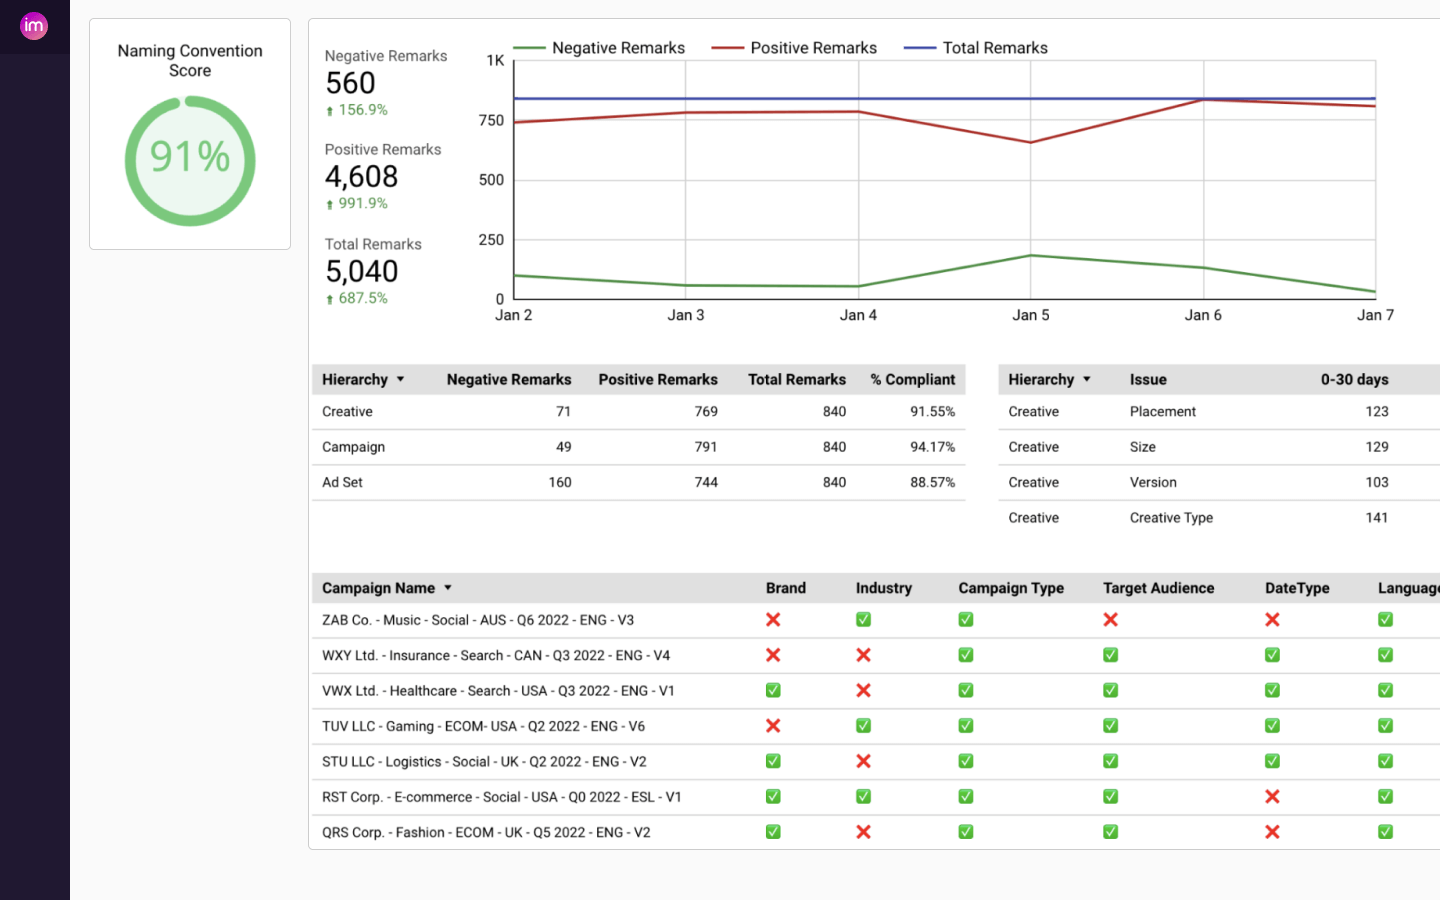Click red DateType X for RST Corp. row
Viewport: 1440px width, 900px height.
point(1272,797)
